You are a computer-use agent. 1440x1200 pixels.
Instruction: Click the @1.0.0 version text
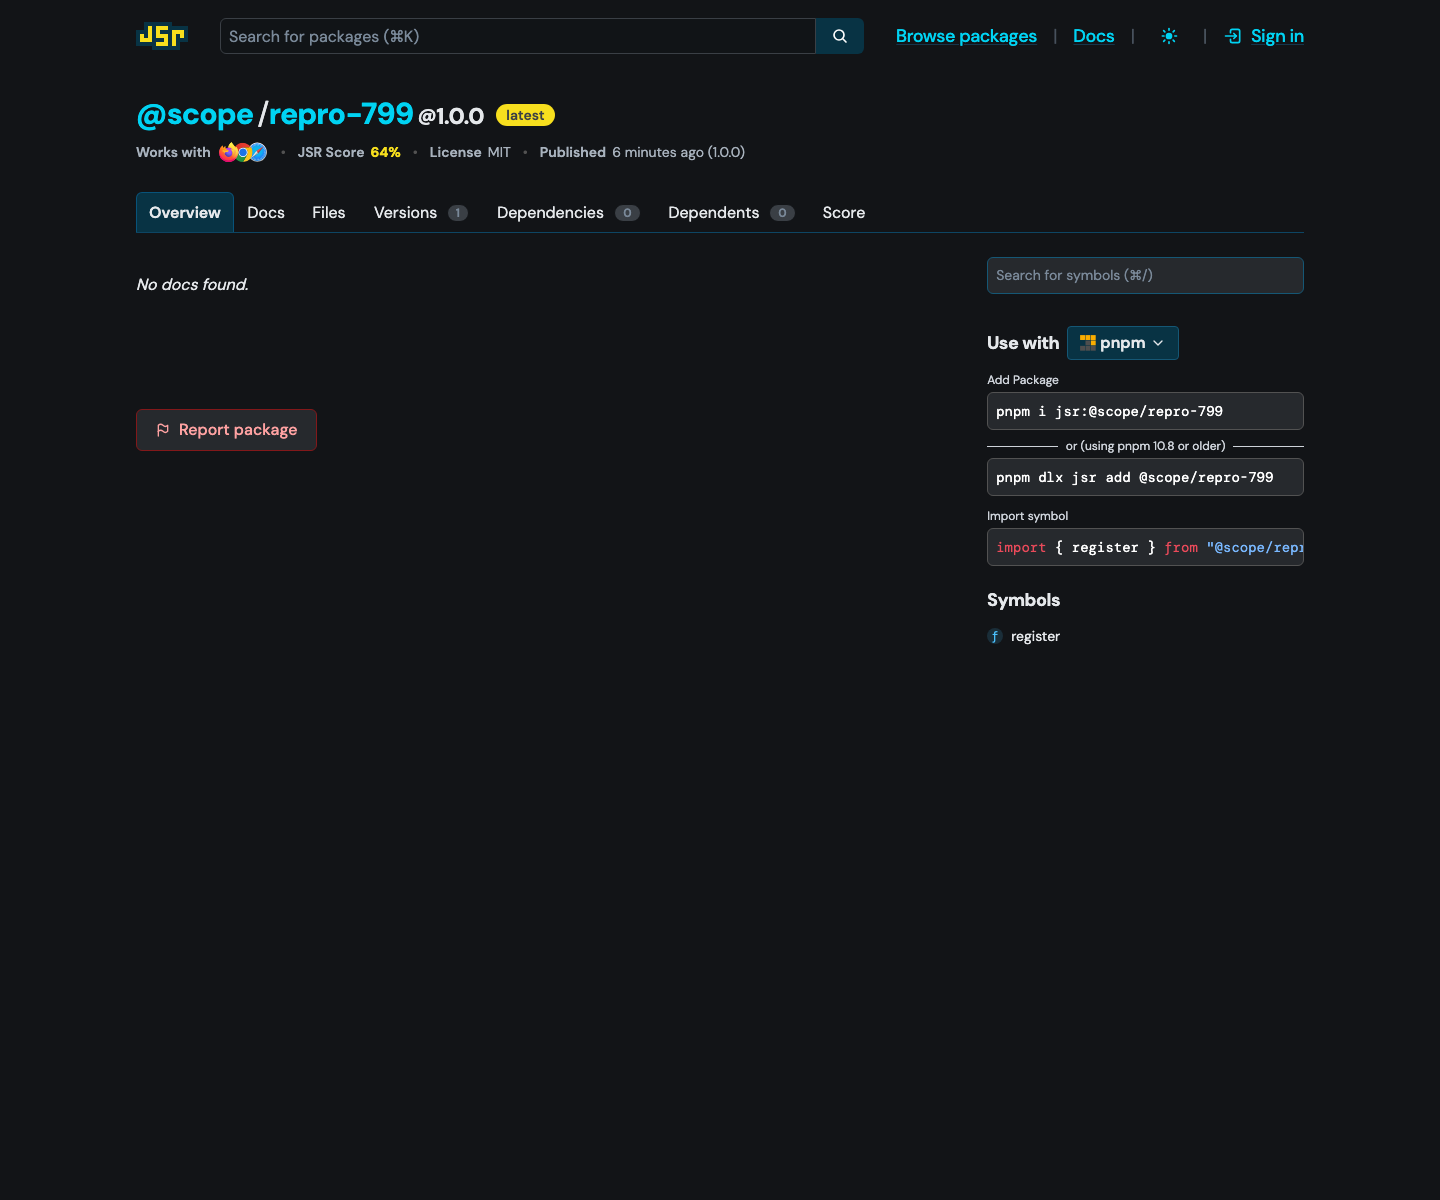pyautogui.click(x=451, y=116)
